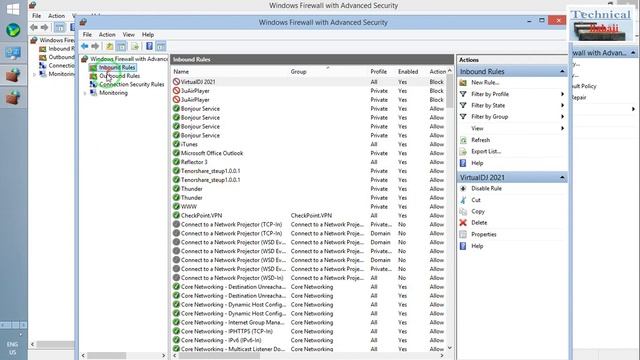
Task: Click the green check icon beside iTunes rule
Action: (x=176, y=144)
